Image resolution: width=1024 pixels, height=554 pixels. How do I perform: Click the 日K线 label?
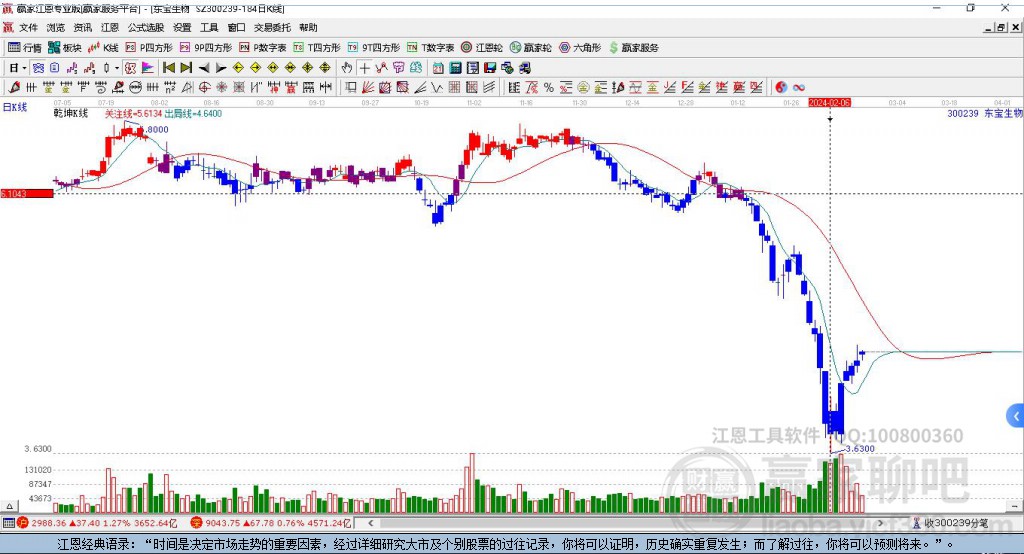click(15, 108)
